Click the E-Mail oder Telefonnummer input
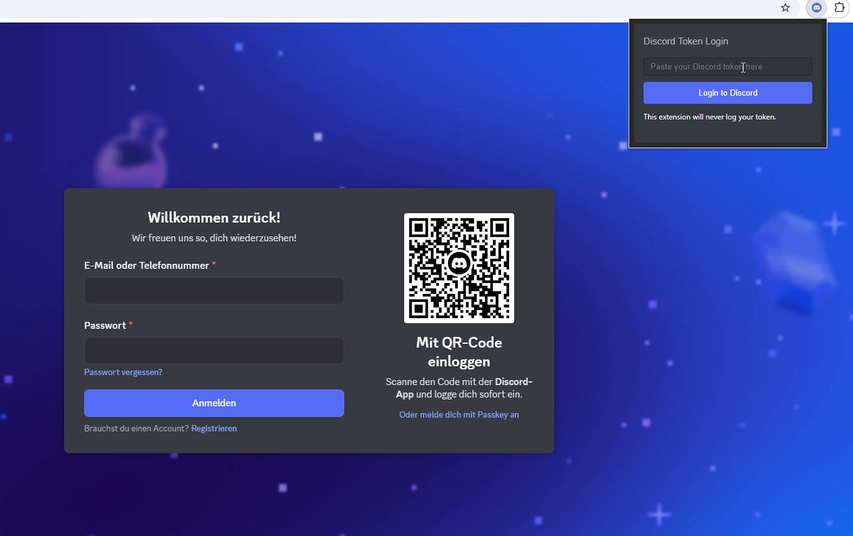The width and height of the screenshot is (853, 536). click(x=214, y=291)
